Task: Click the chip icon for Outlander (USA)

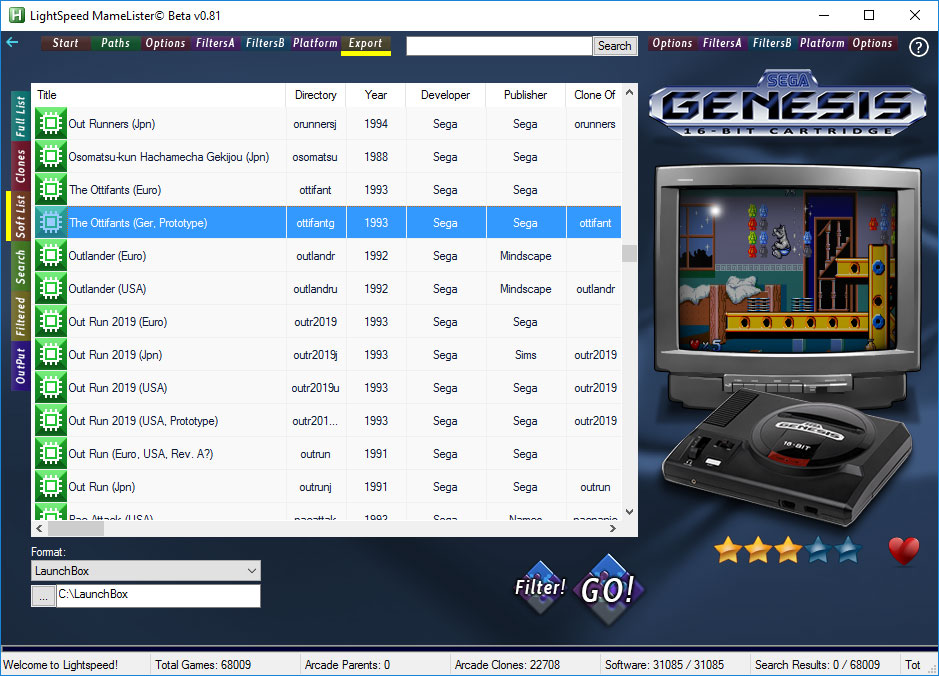Action: 51,288
